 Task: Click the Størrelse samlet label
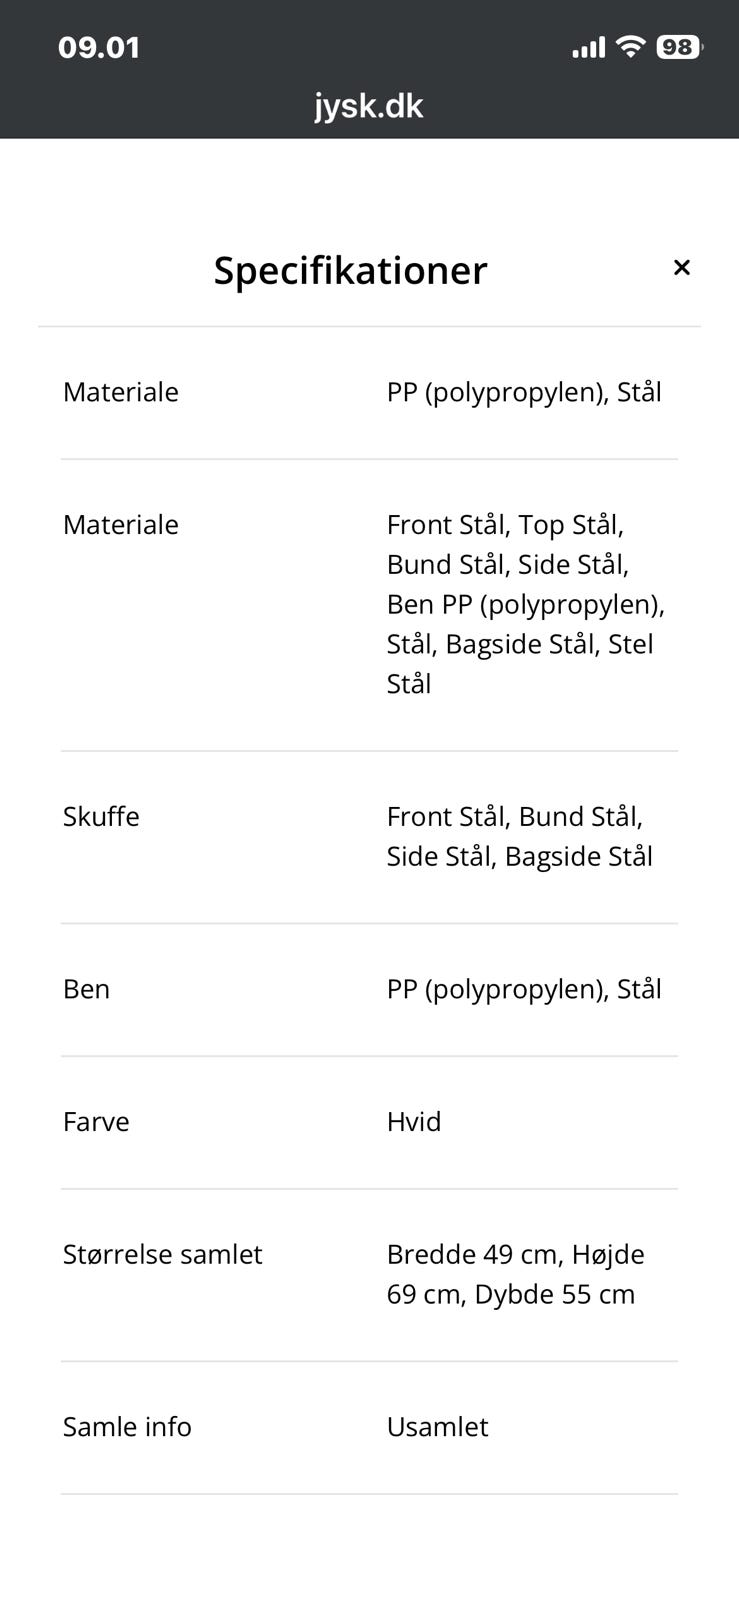point(162,1255)
